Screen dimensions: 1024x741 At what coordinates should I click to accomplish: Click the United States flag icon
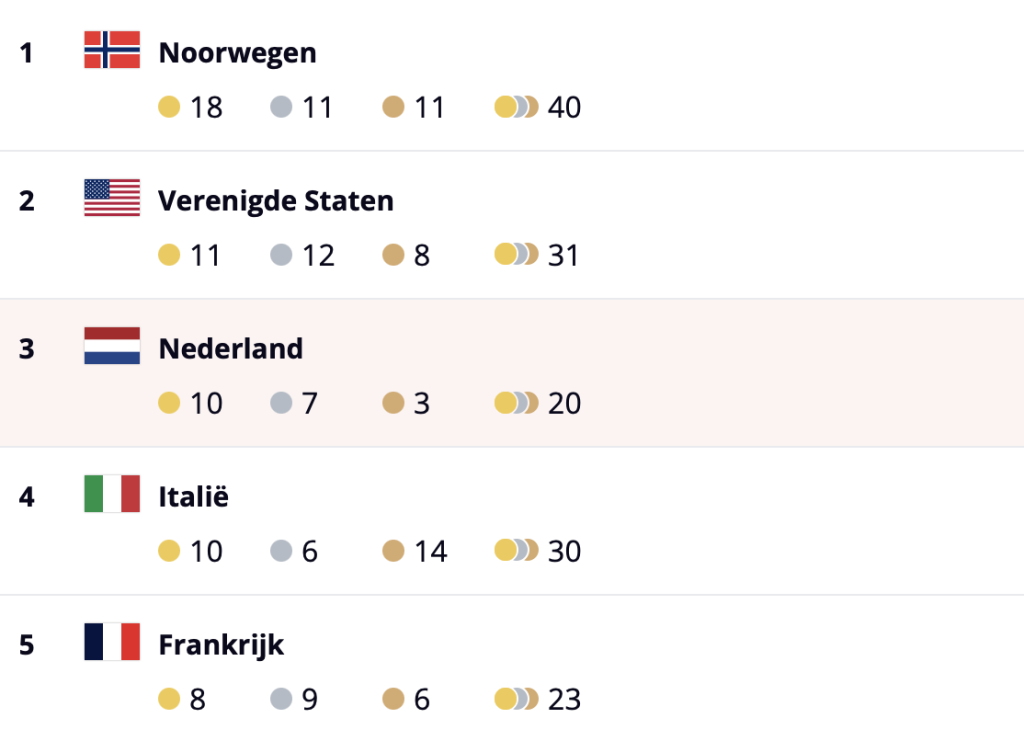(112, 198)
